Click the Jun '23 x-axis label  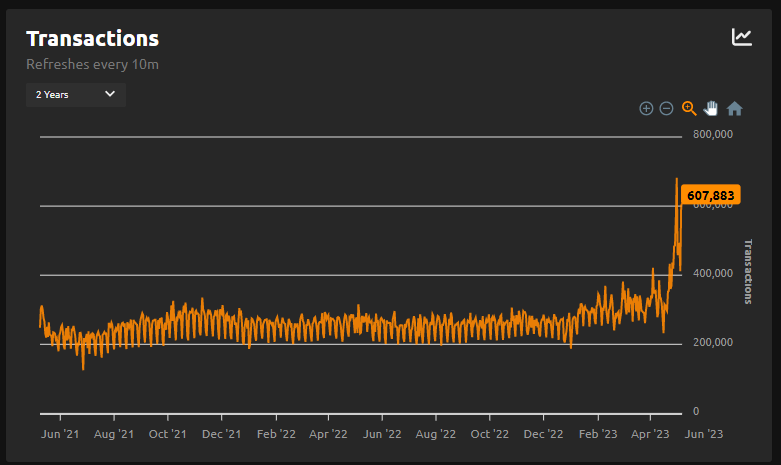(704, 434)
